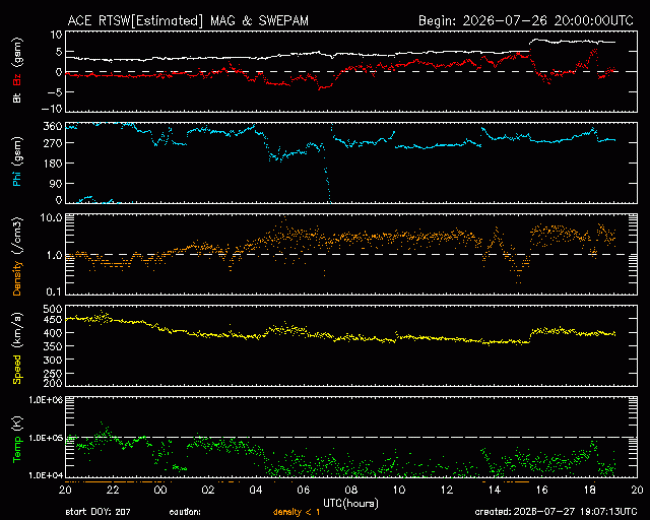The height and width of the screenshot is (520, 650).
Task: Click the "250" tick on Speed axis
Action: click(x=53, y=373)
